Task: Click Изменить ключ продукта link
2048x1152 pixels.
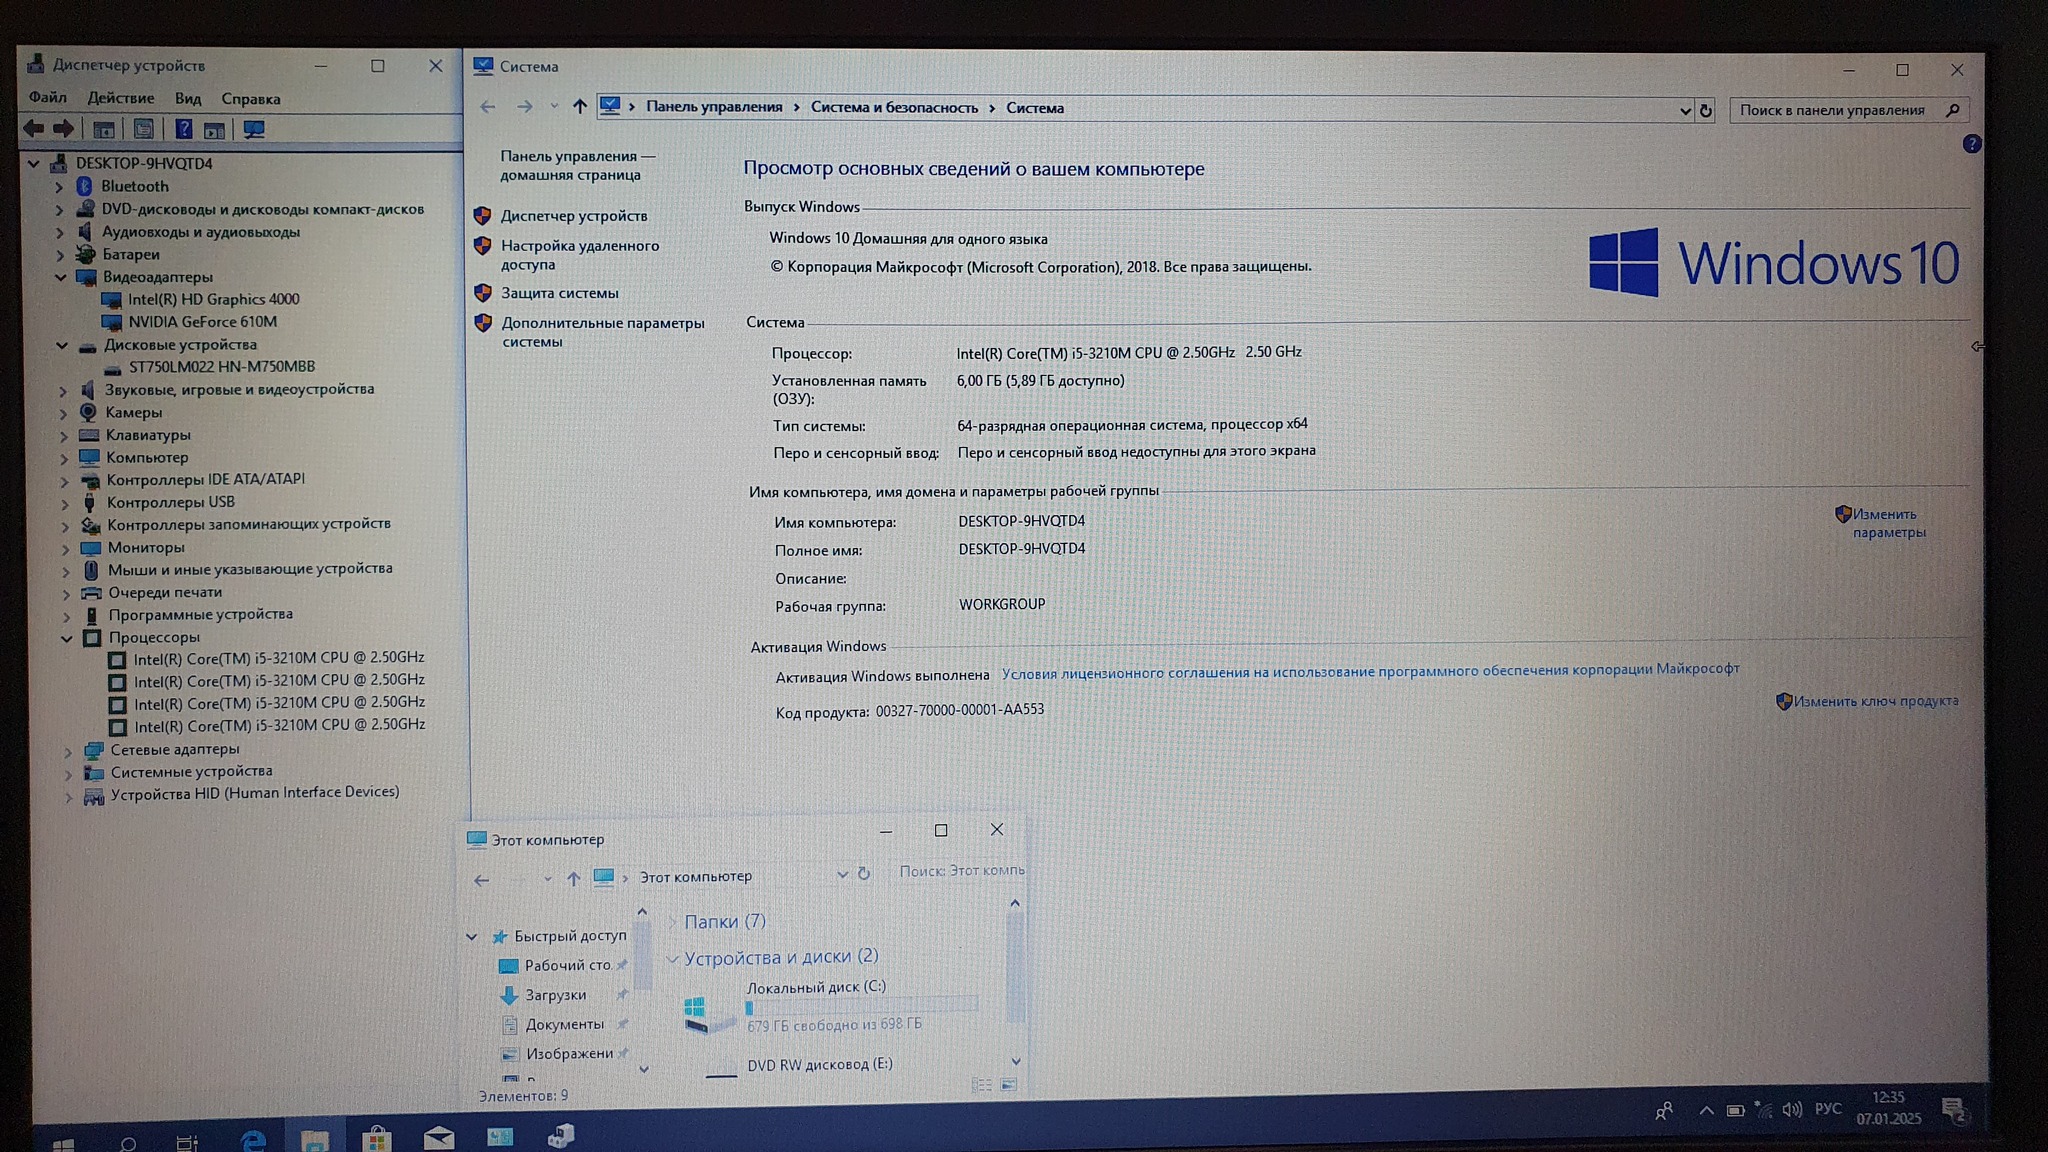Action: [1875, 701]
